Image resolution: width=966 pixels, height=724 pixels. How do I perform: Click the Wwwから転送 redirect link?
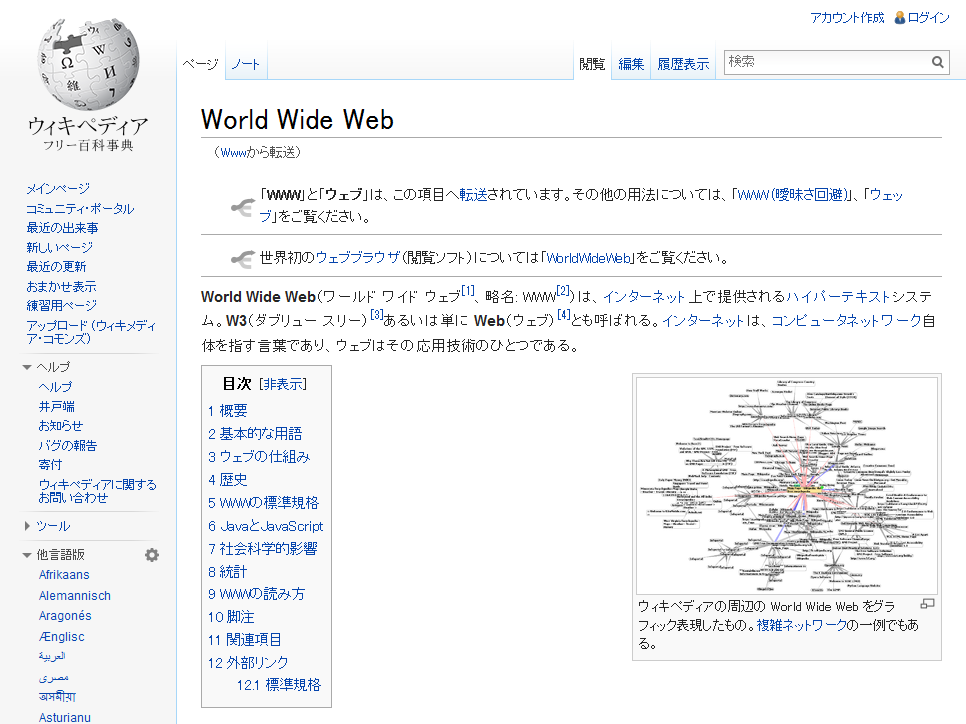click(233, 153)
